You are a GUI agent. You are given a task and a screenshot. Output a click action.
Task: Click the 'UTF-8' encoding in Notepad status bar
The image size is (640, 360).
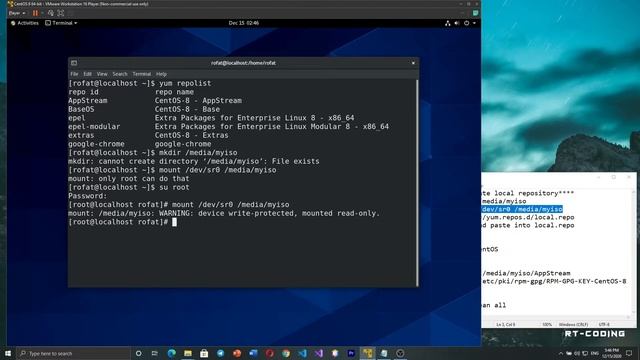[604, 324]
